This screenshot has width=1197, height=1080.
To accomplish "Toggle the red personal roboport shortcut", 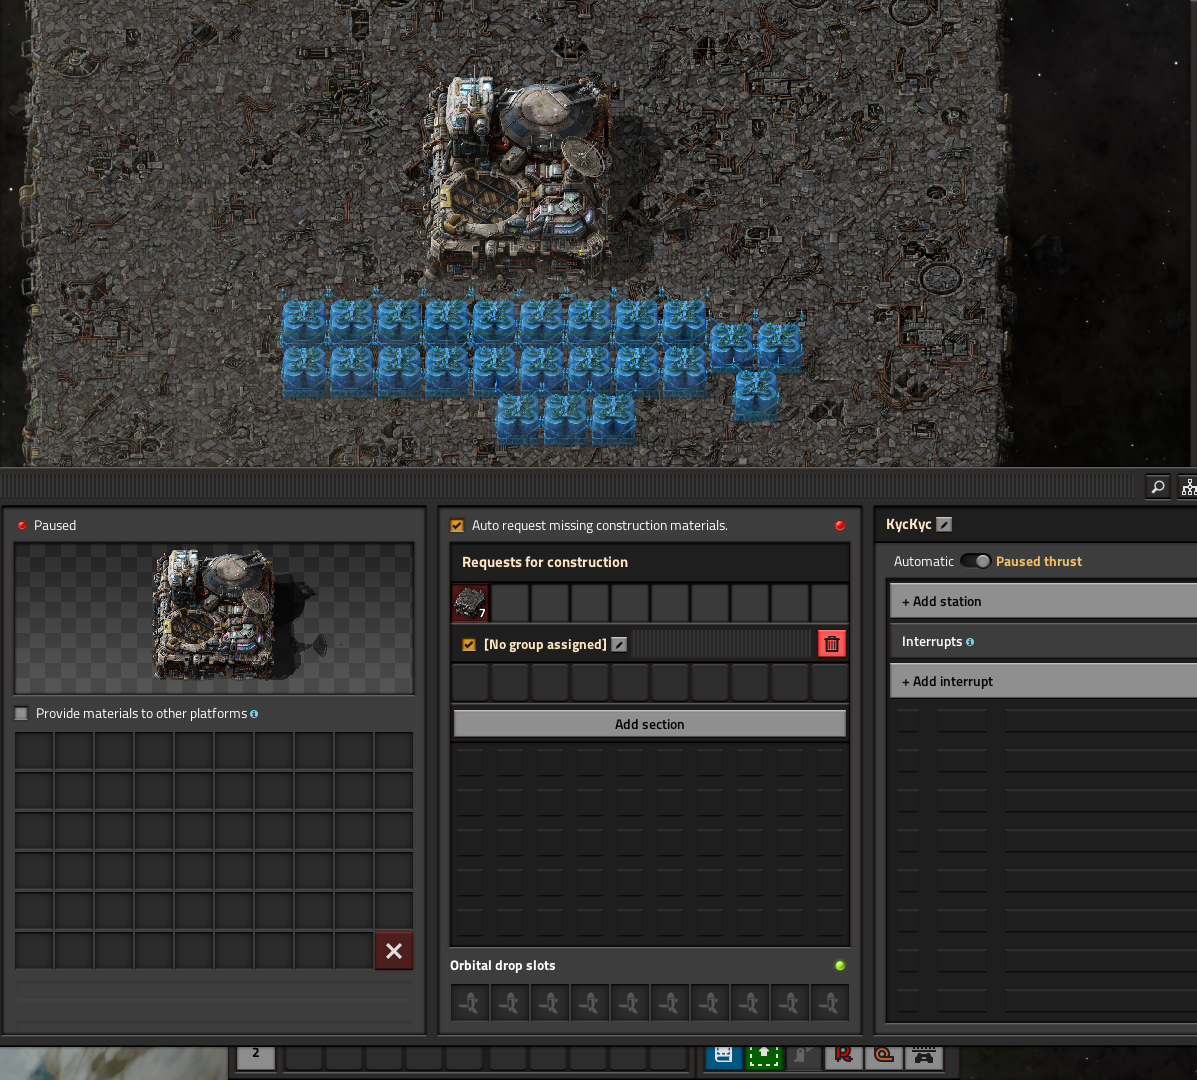I will pyautogui.click(x=844, y=1056).
